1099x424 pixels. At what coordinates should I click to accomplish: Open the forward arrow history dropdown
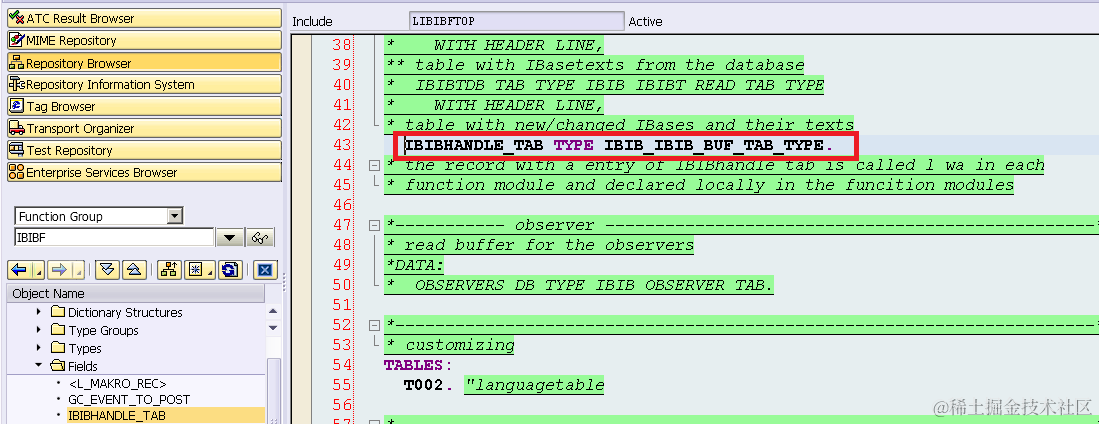78,270
